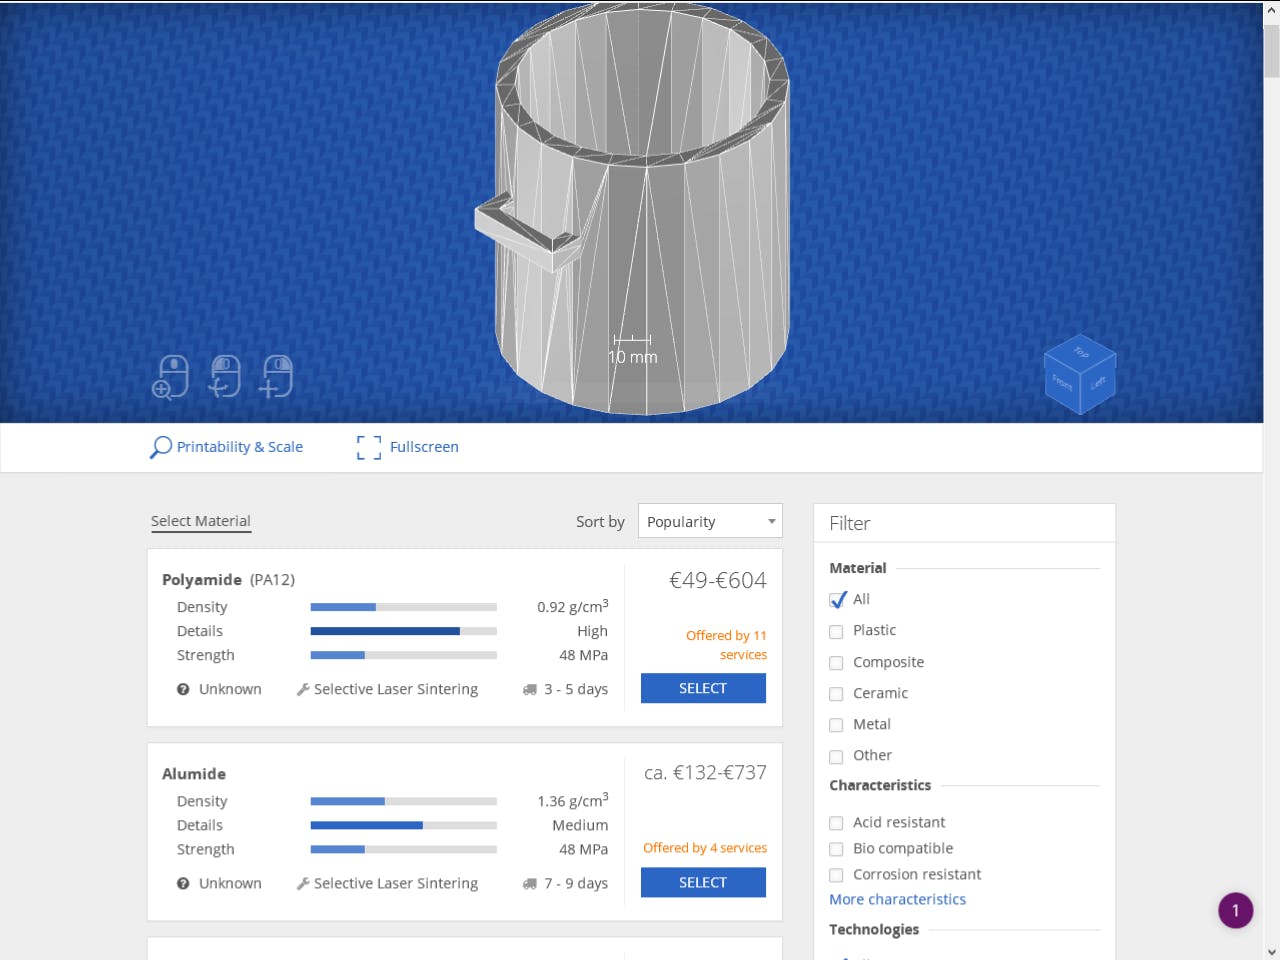Screen dimensions: 1280x960
Task: Click the Fullscreen bracket icon
Action: (368, 447)
